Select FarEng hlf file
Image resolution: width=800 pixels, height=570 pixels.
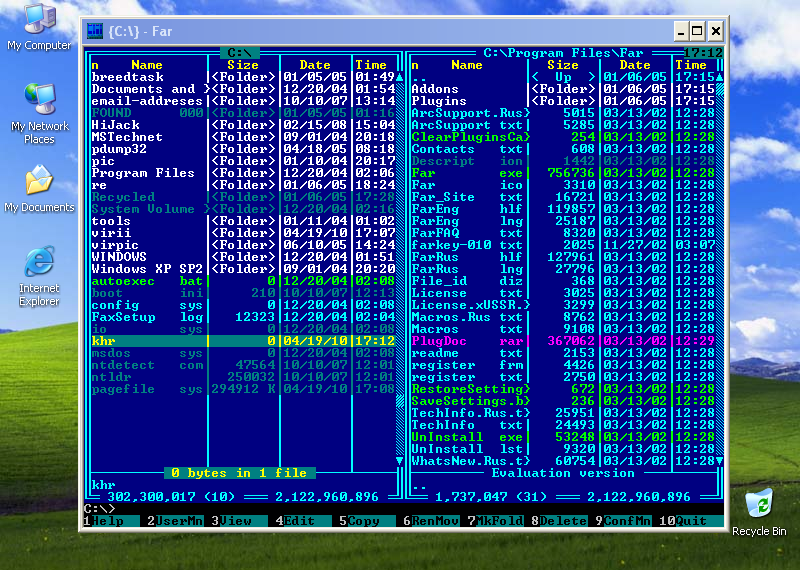(x=563, y=209)
